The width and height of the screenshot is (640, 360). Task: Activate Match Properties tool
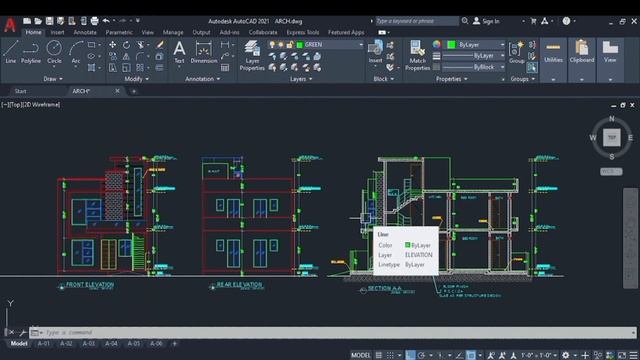click(418, 56)
